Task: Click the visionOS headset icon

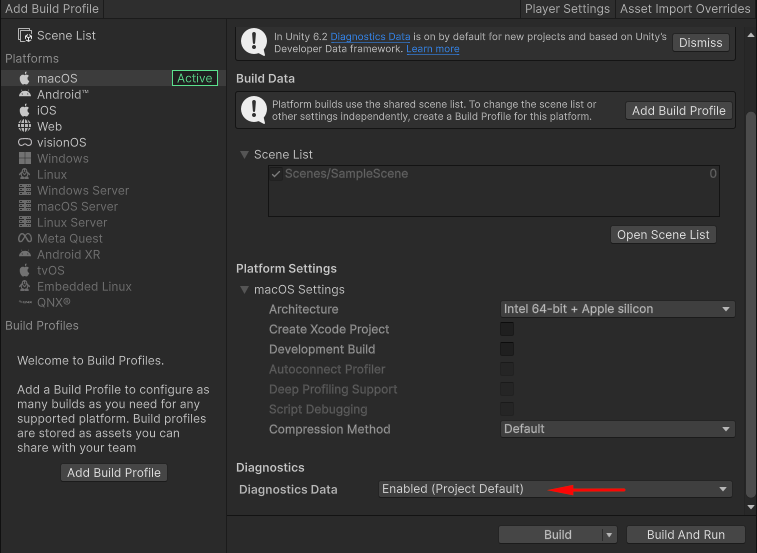Action: click(25, 142)
